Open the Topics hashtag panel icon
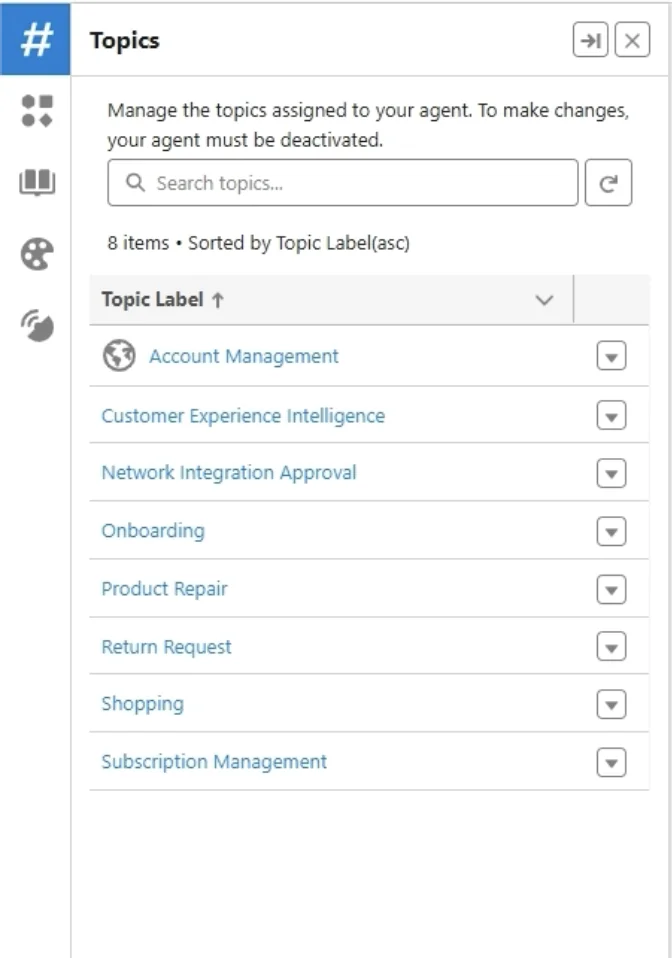This screenshot has height=958, width=672. [x=35, y=39]
